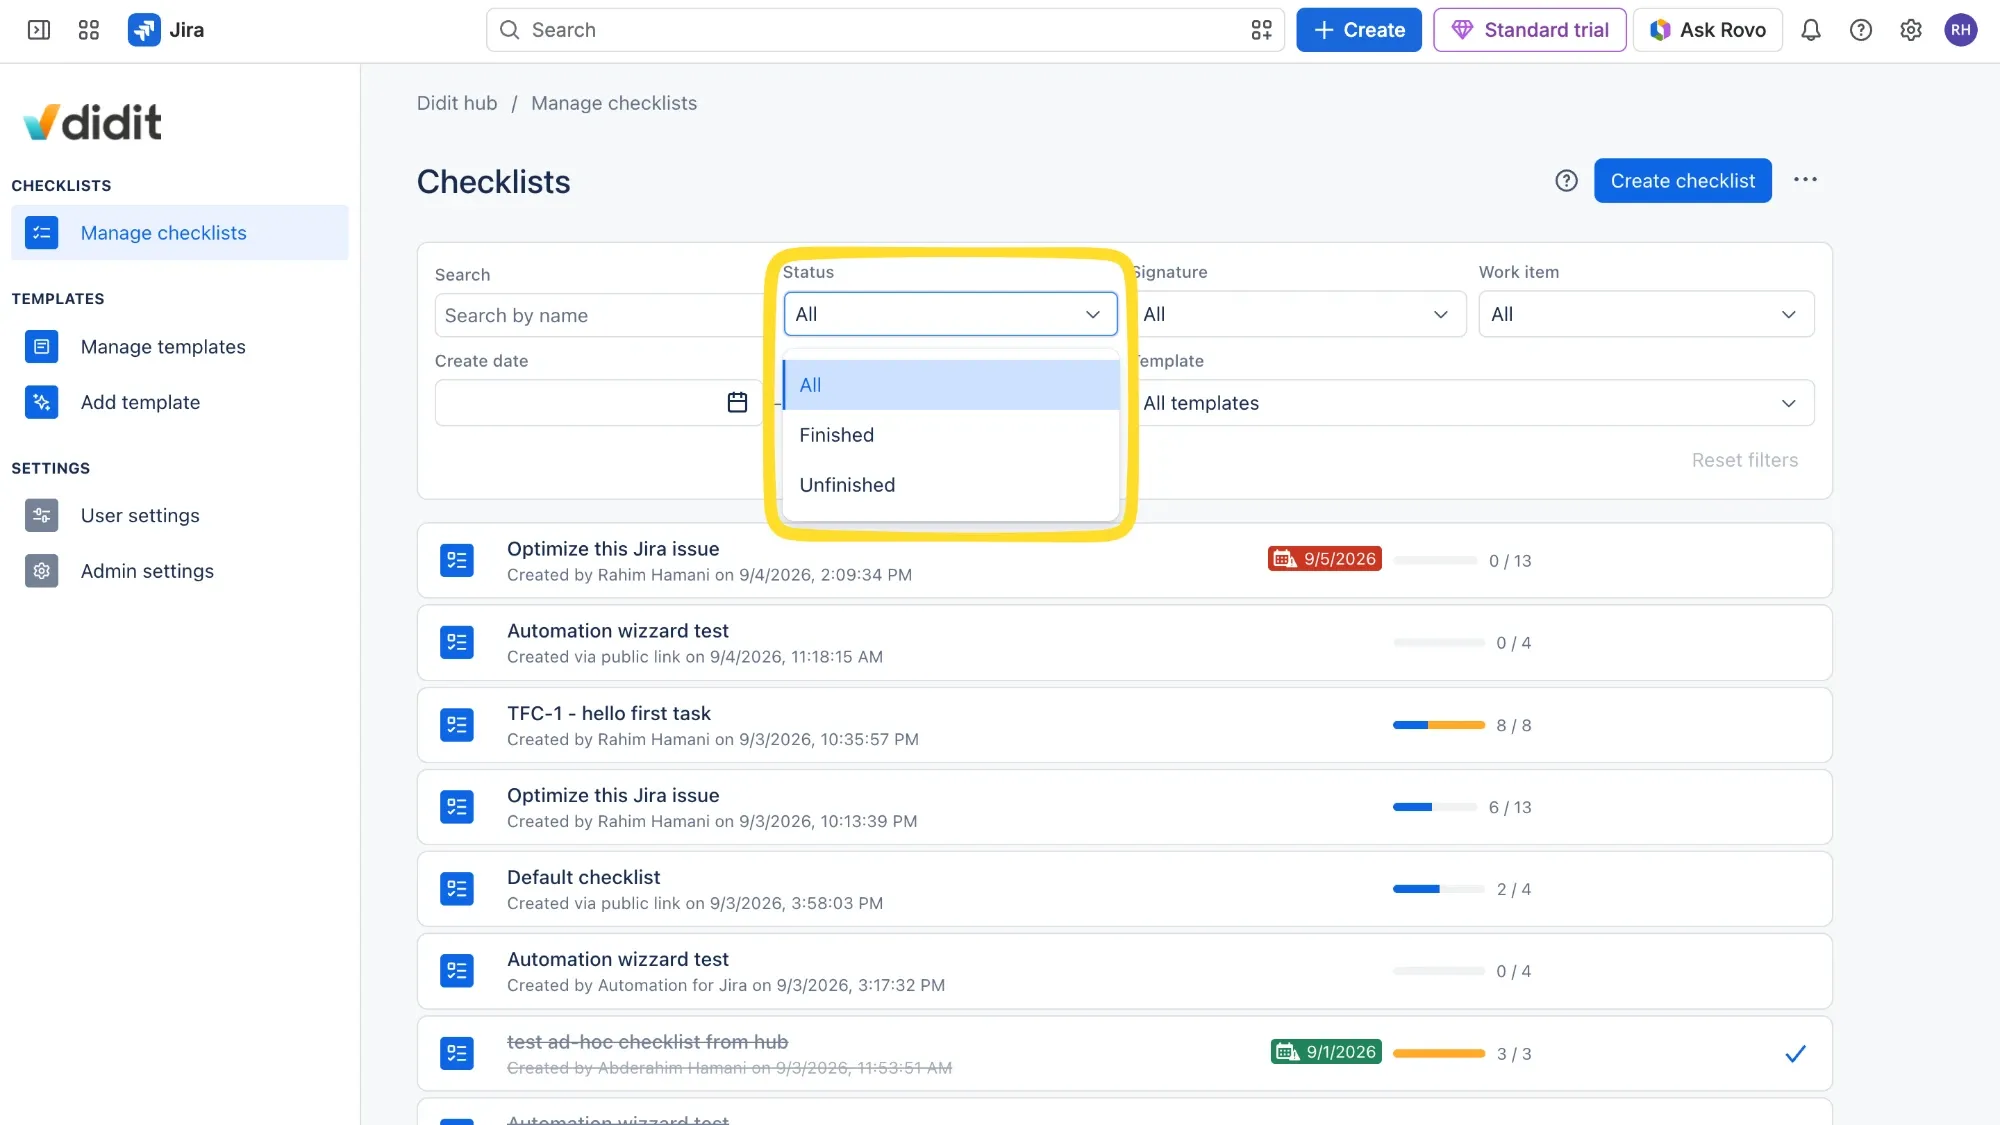This screenshot has height=1125, width=2000.
Task: Click the User settings slider icon
Action: (41, 516)
